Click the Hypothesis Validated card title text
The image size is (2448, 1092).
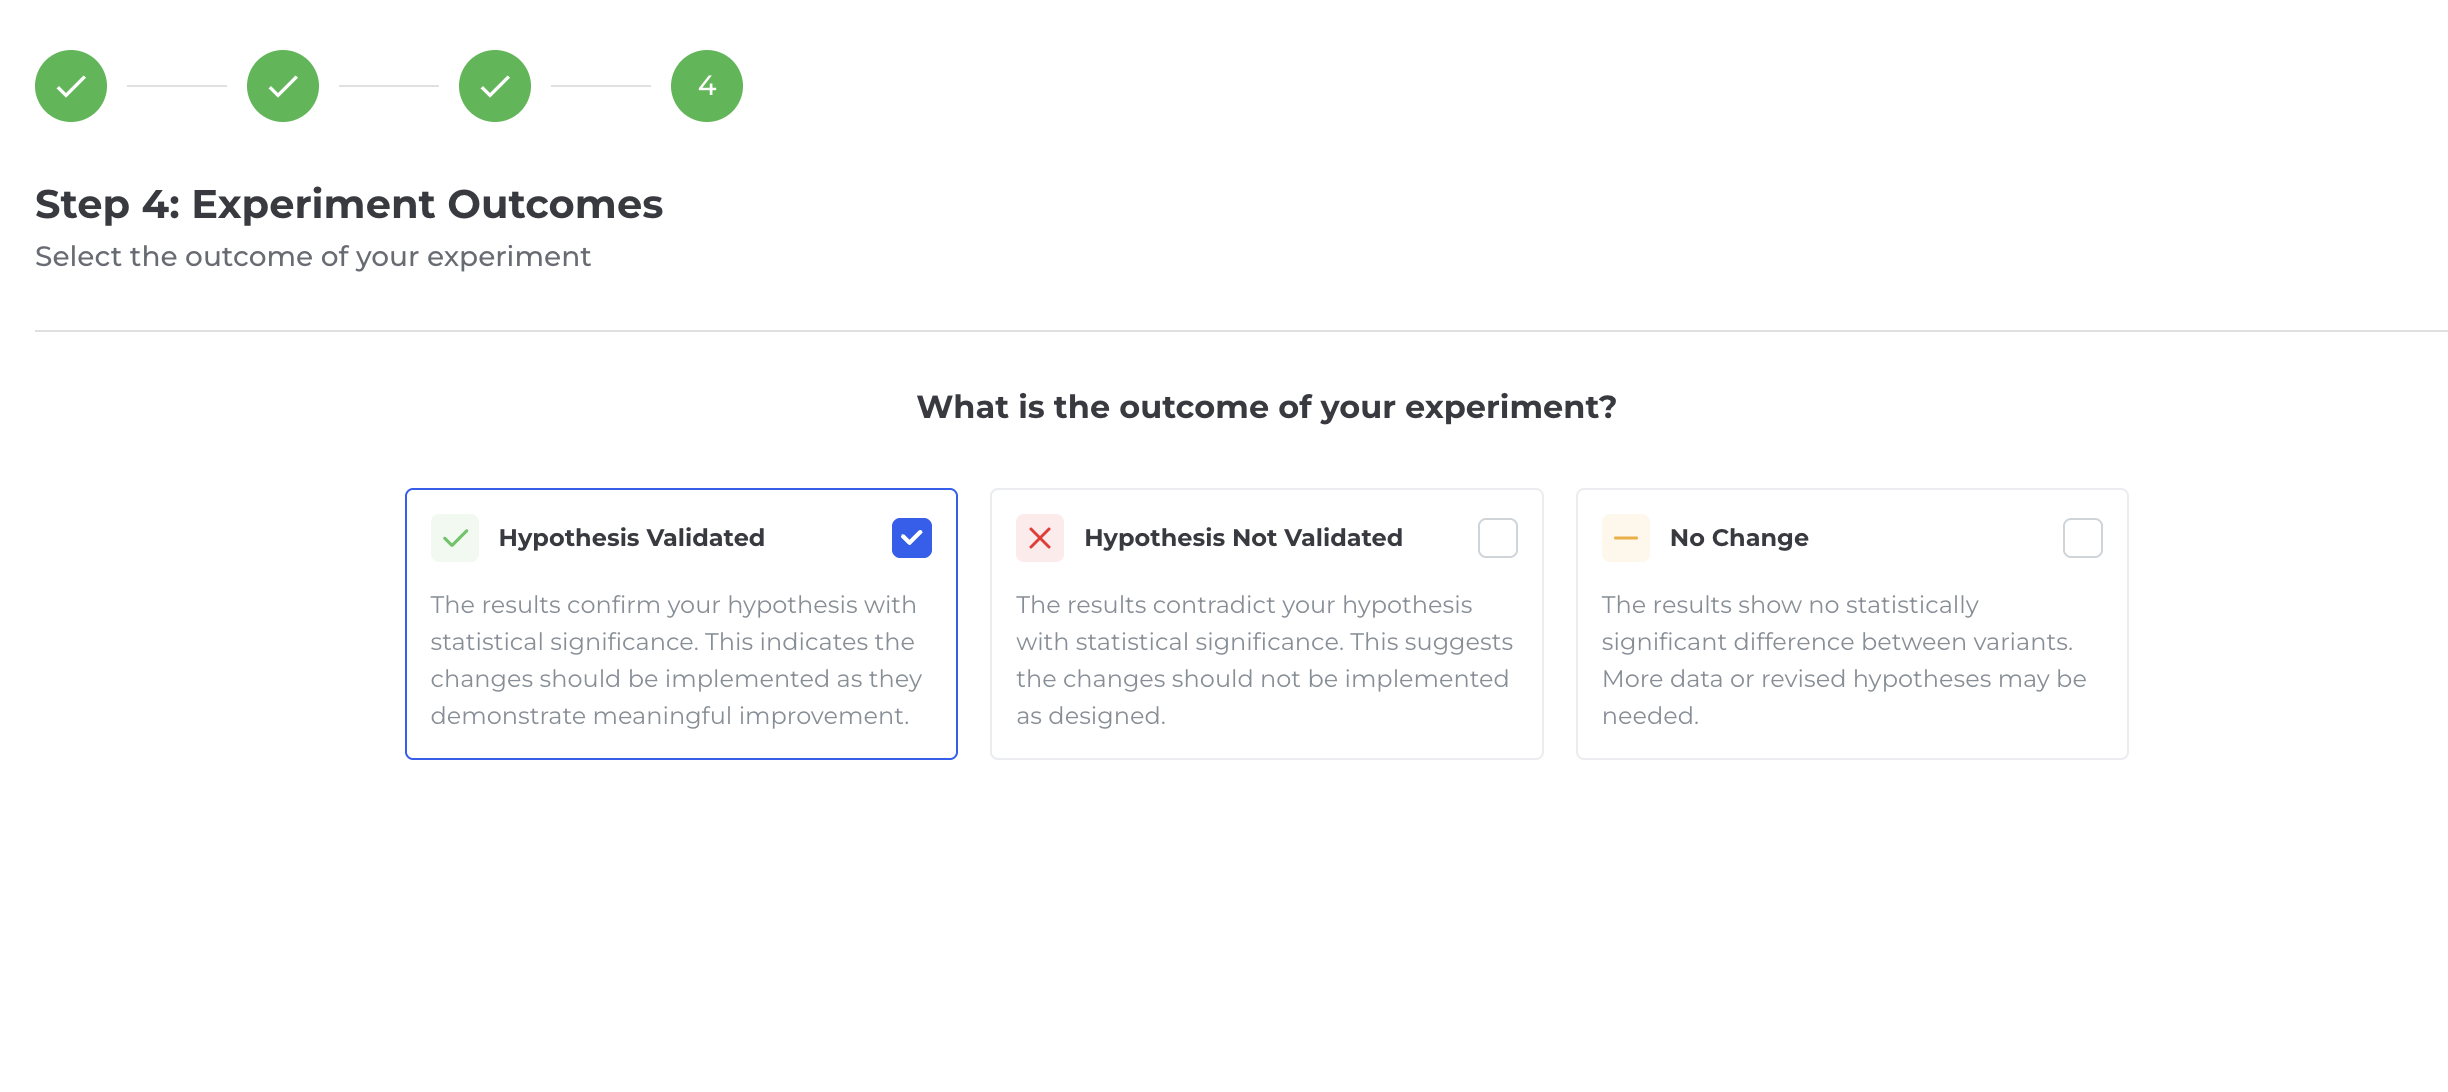click(631, 537)
